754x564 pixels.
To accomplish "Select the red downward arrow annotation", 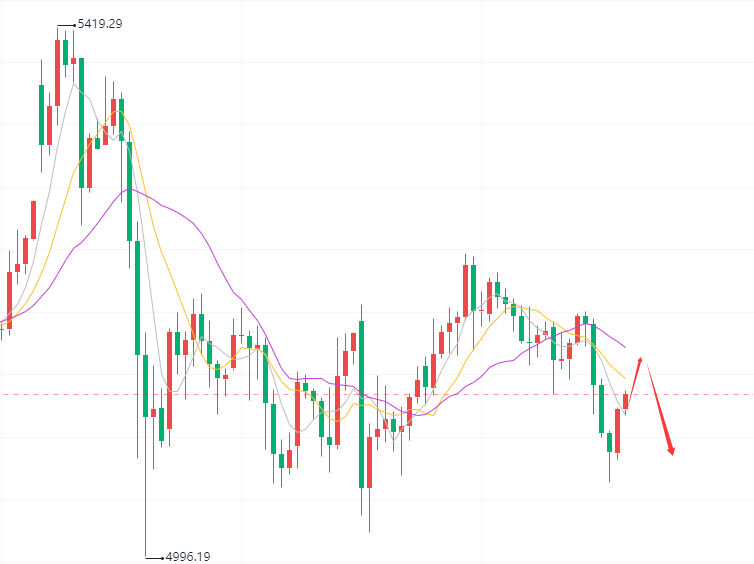I will click(x=661, y=410).
